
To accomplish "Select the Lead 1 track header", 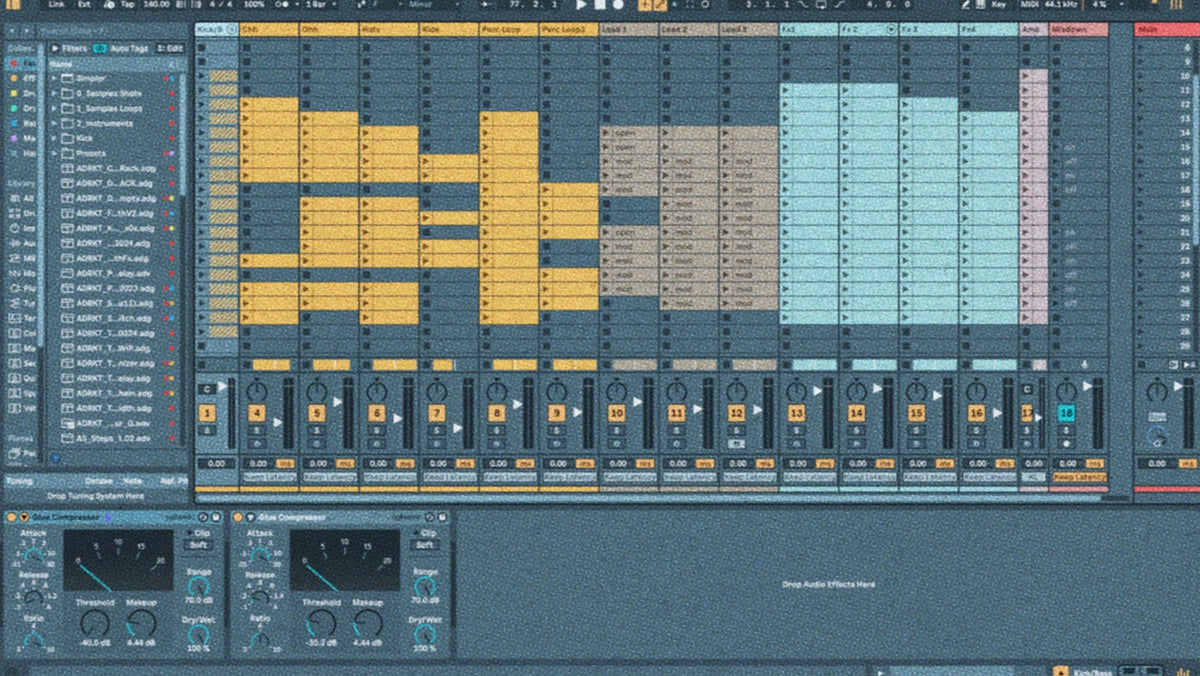I will click(x=628, y=30).
